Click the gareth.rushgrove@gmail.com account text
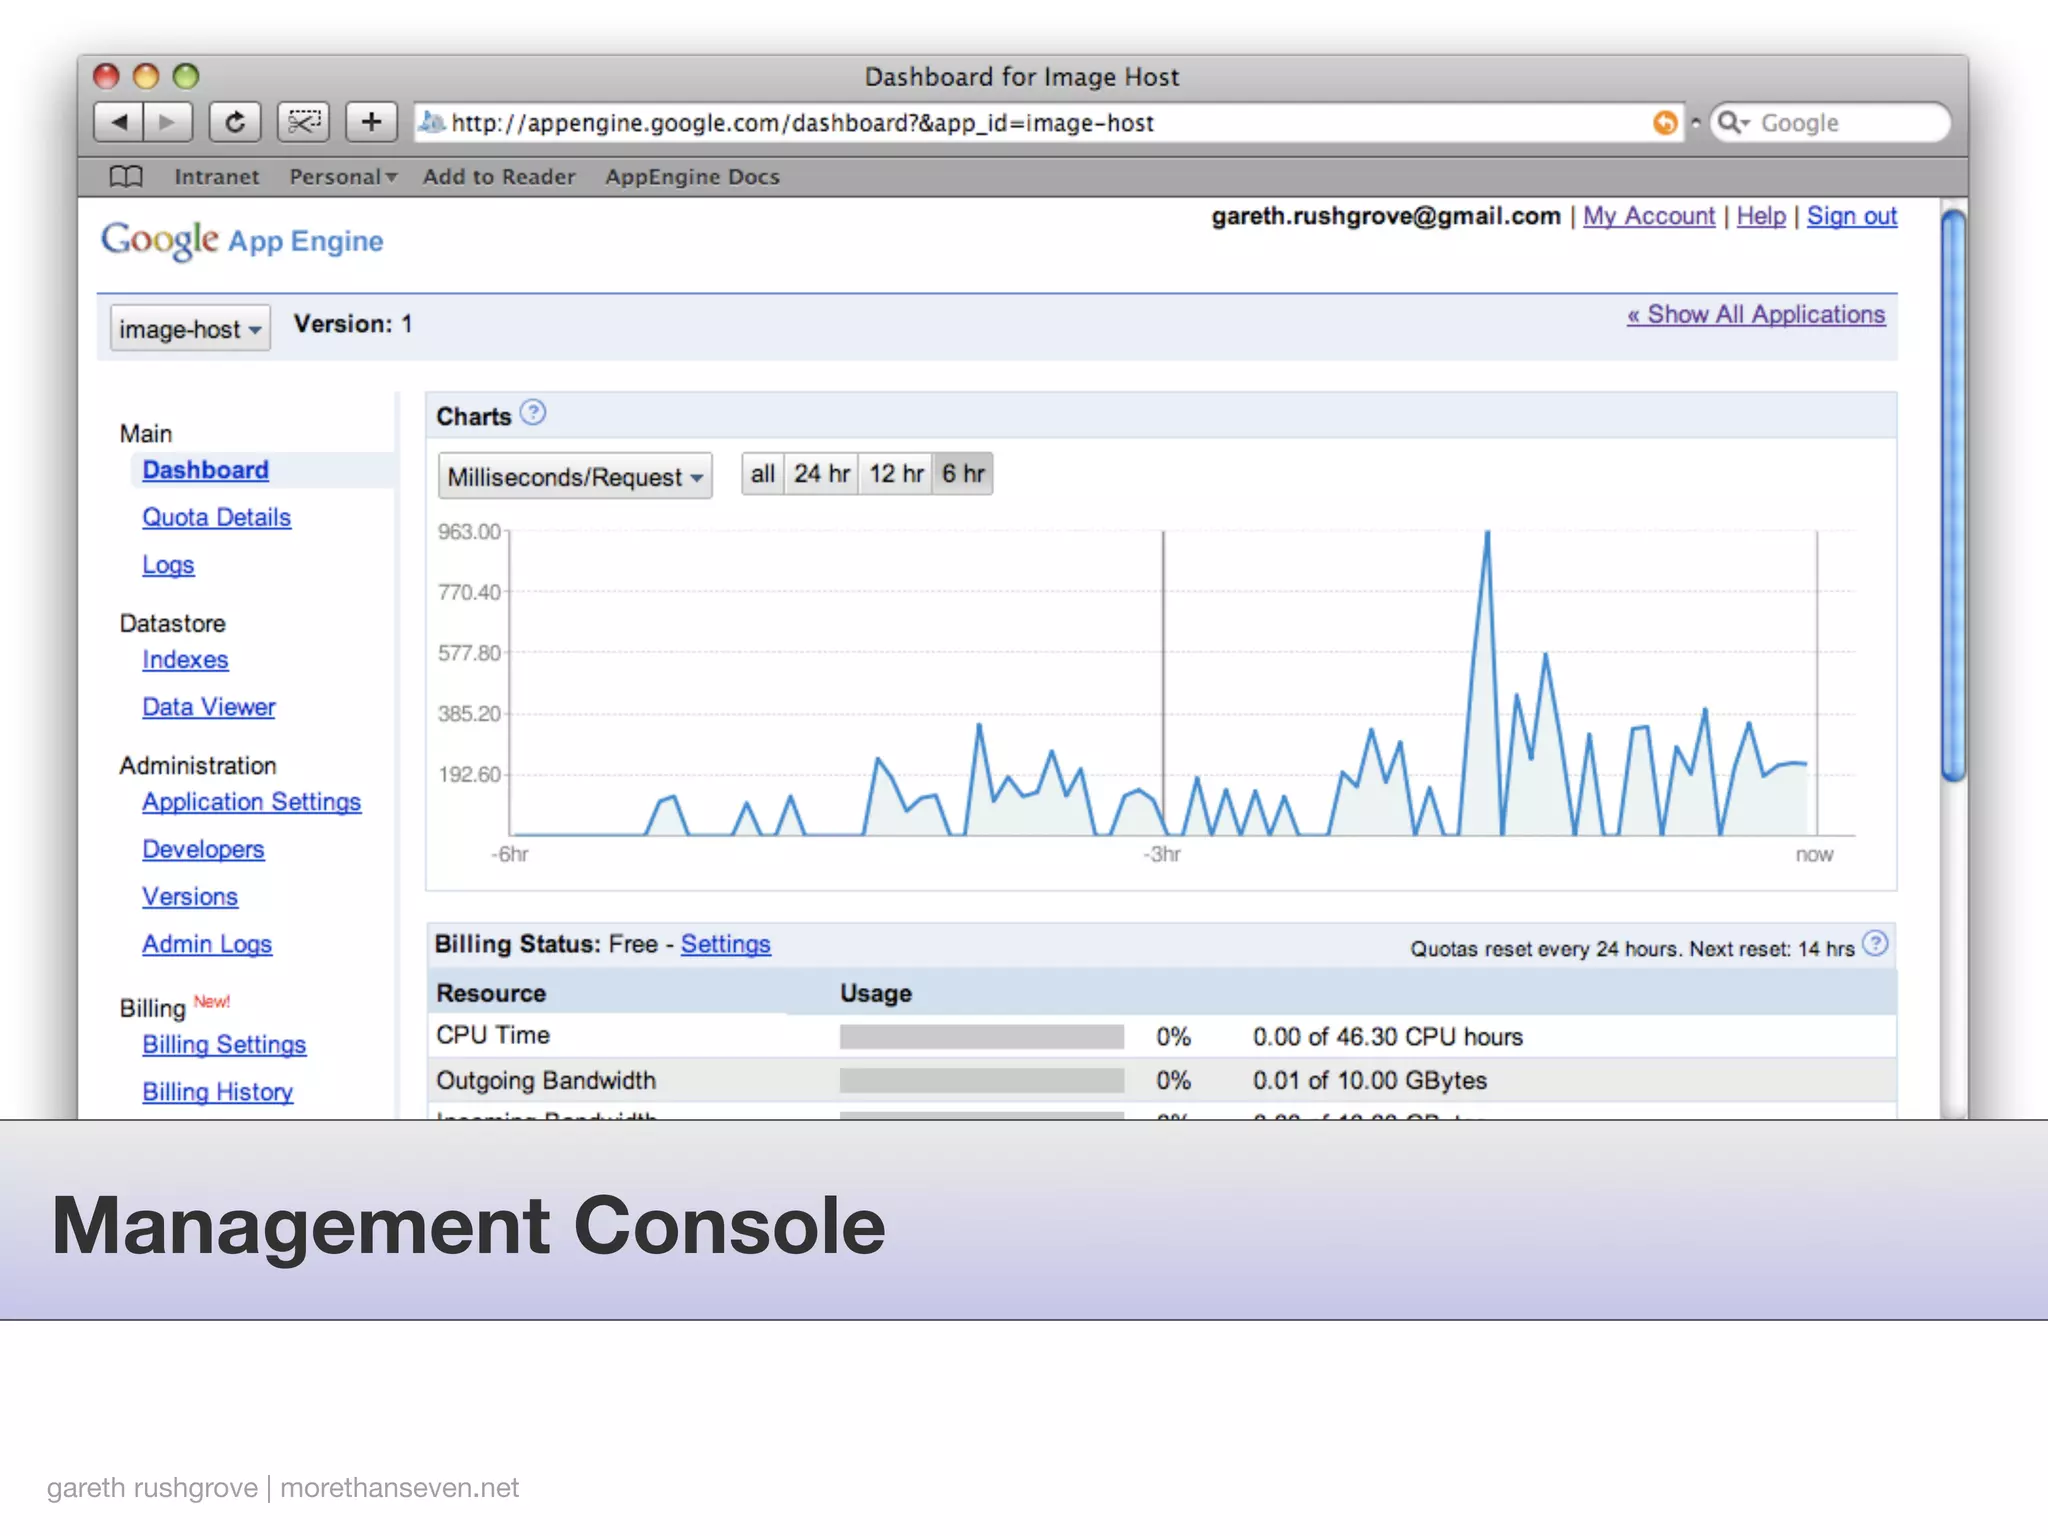The height and width of the screenshot is (1536, 2048). click(x=1386, y=216)
